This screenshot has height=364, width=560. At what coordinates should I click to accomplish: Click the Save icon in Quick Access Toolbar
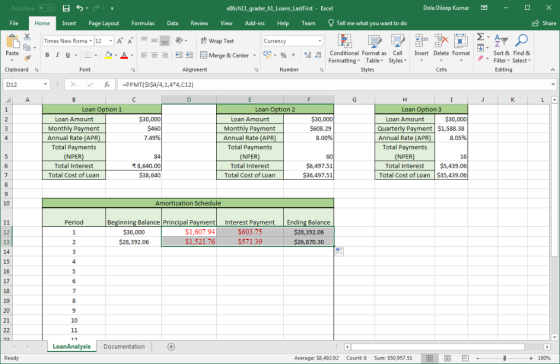click(x=66, y=8)
